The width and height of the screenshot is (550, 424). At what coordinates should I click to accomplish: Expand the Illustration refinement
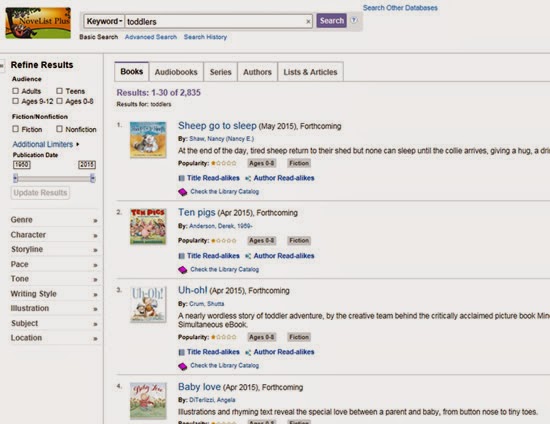pyautogui.click(x=54, y=308)
